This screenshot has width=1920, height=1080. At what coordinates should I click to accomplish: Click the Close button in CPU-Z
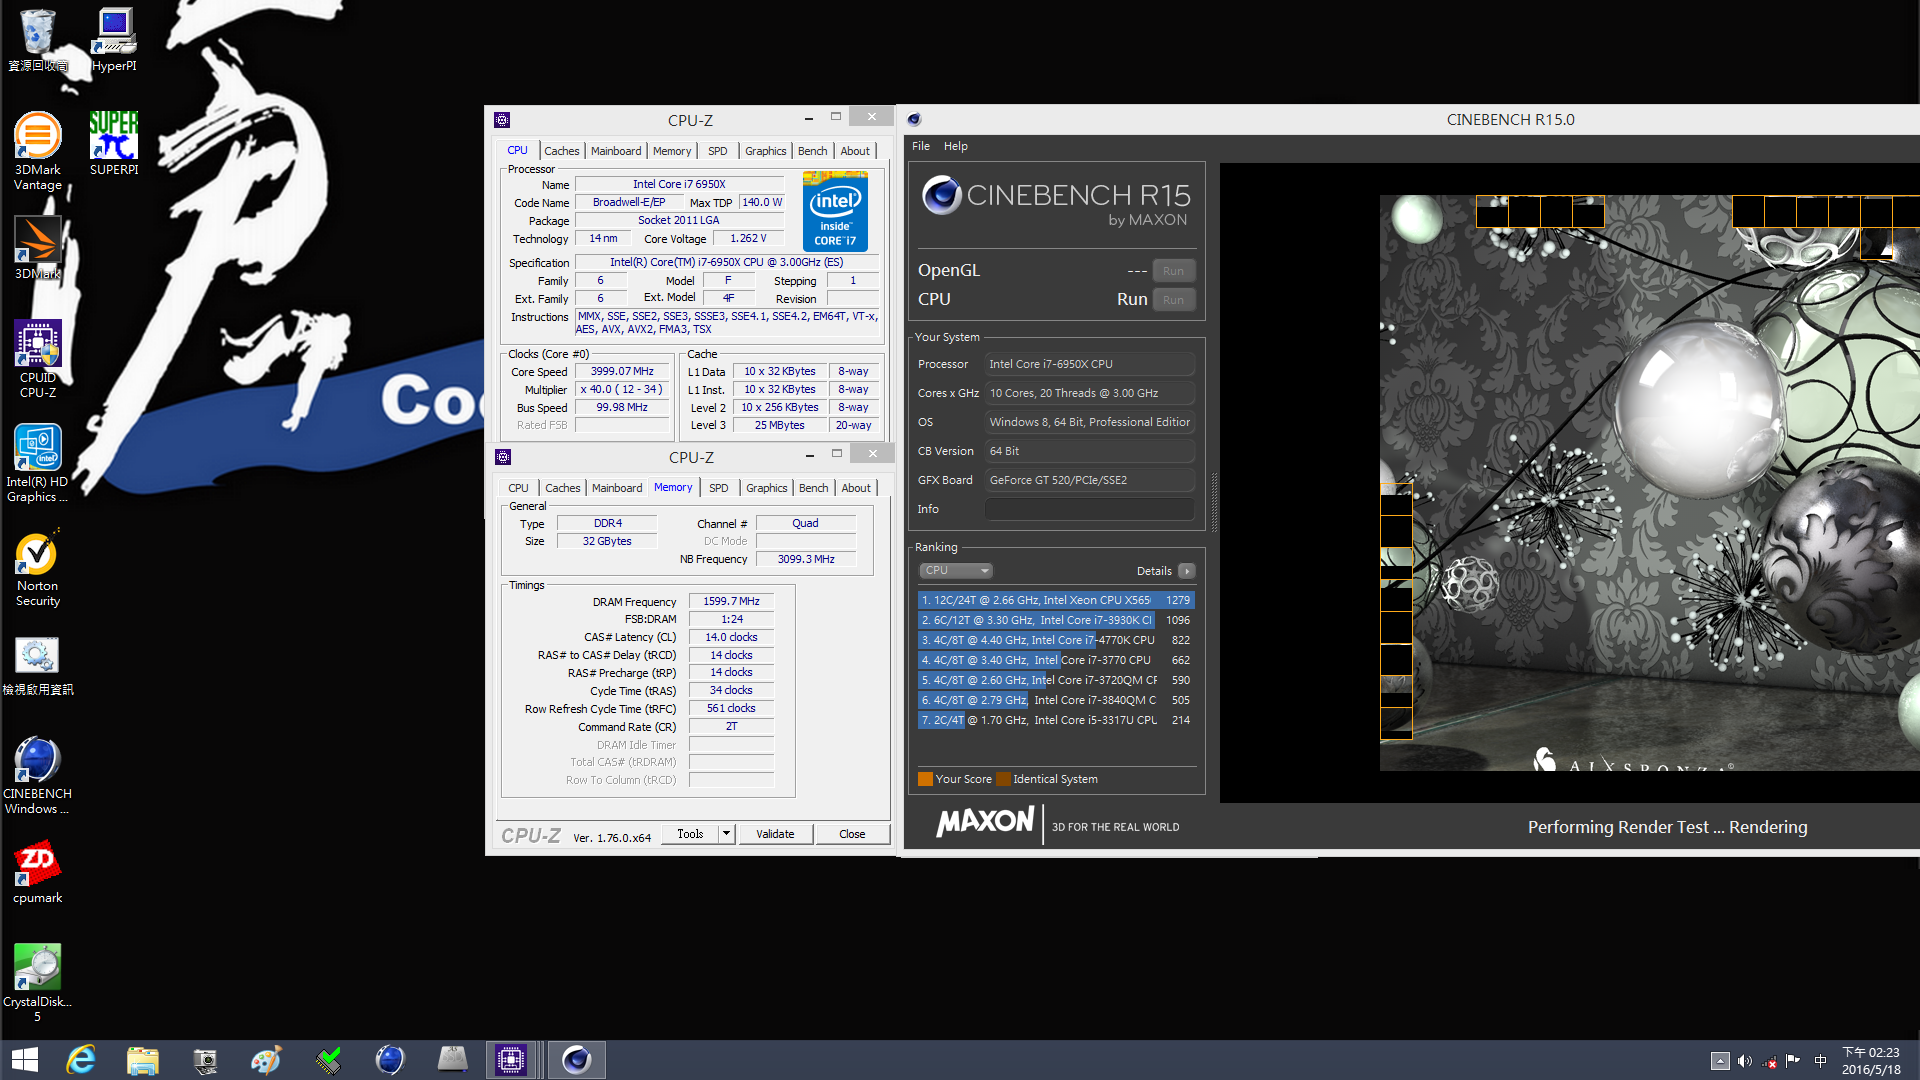point(853,834)
